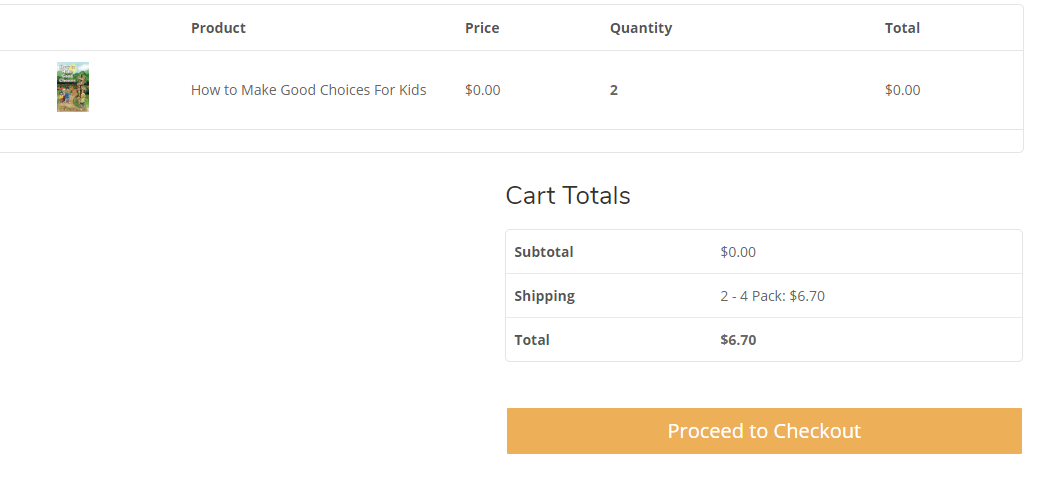Screen dimensions: 1053x477
Task: Click the empty row beneath the product row
Action: point(511,140)
